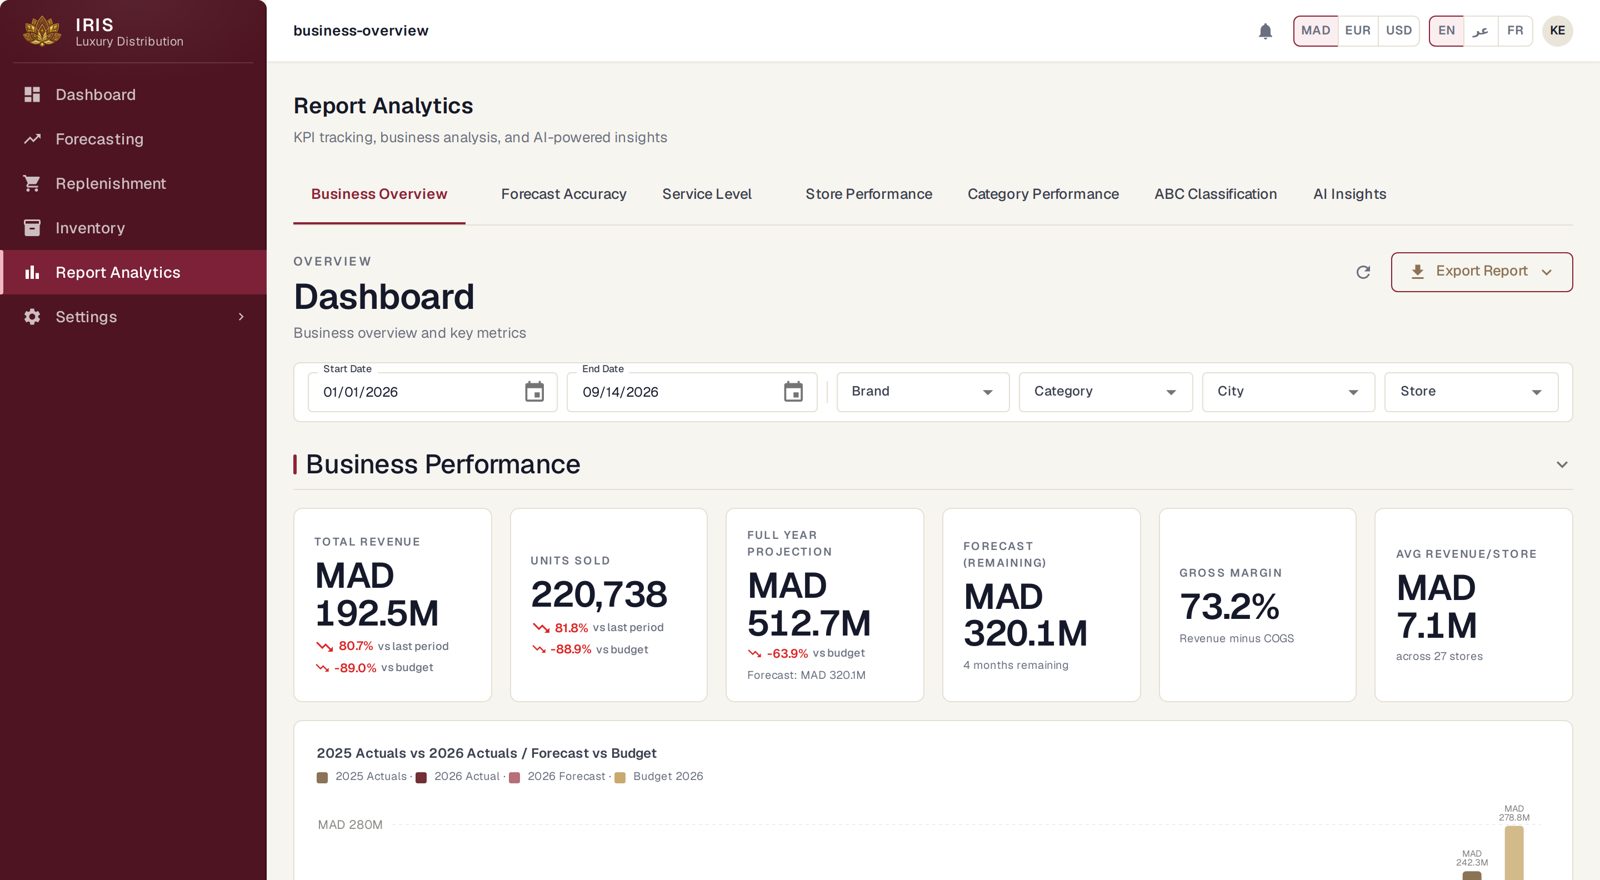The width and height of the screenshot is (1600, 880).
Task: Click Full Year Projection -63.9% trend icon
Action: pyautogui.click(x=755, y=654)
